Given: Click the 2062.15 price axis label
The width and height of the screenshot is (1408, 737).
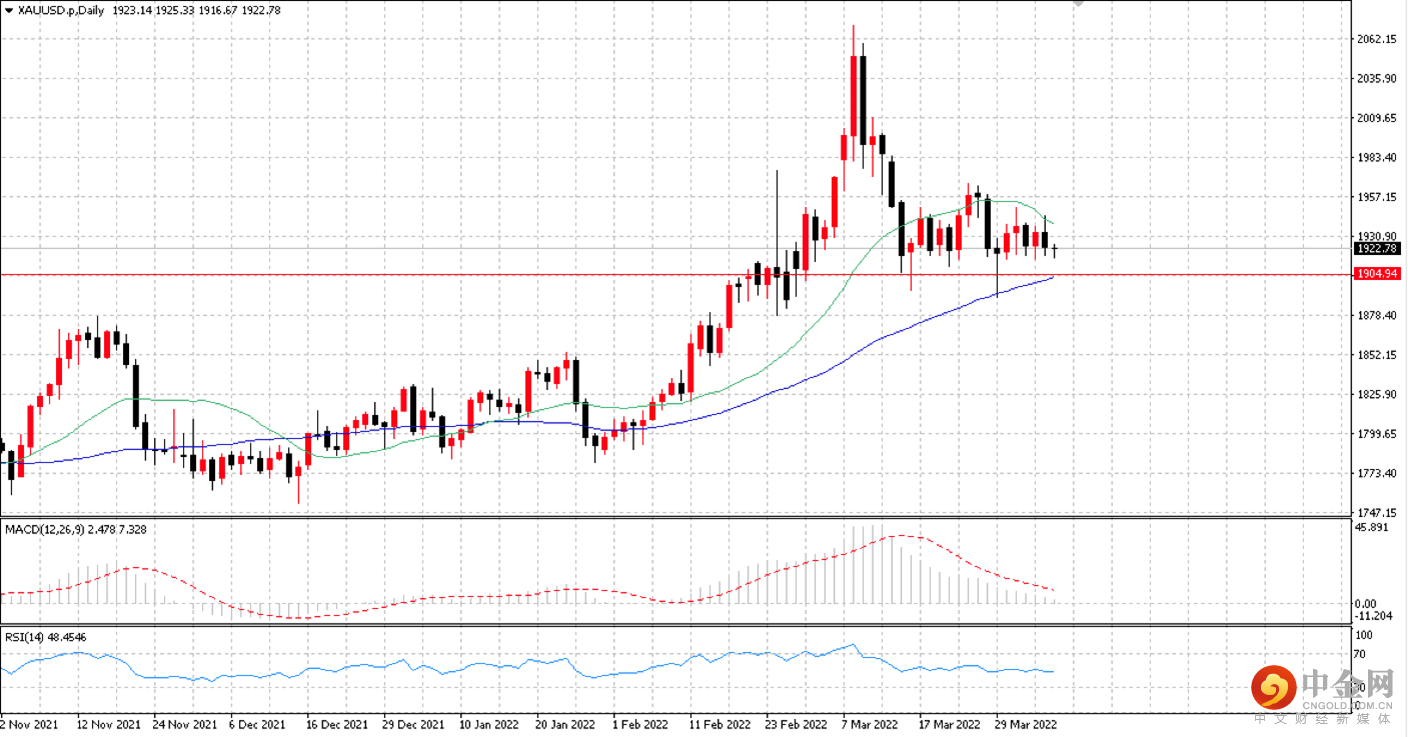Looking at the screenshot, I should (1378, 39).
